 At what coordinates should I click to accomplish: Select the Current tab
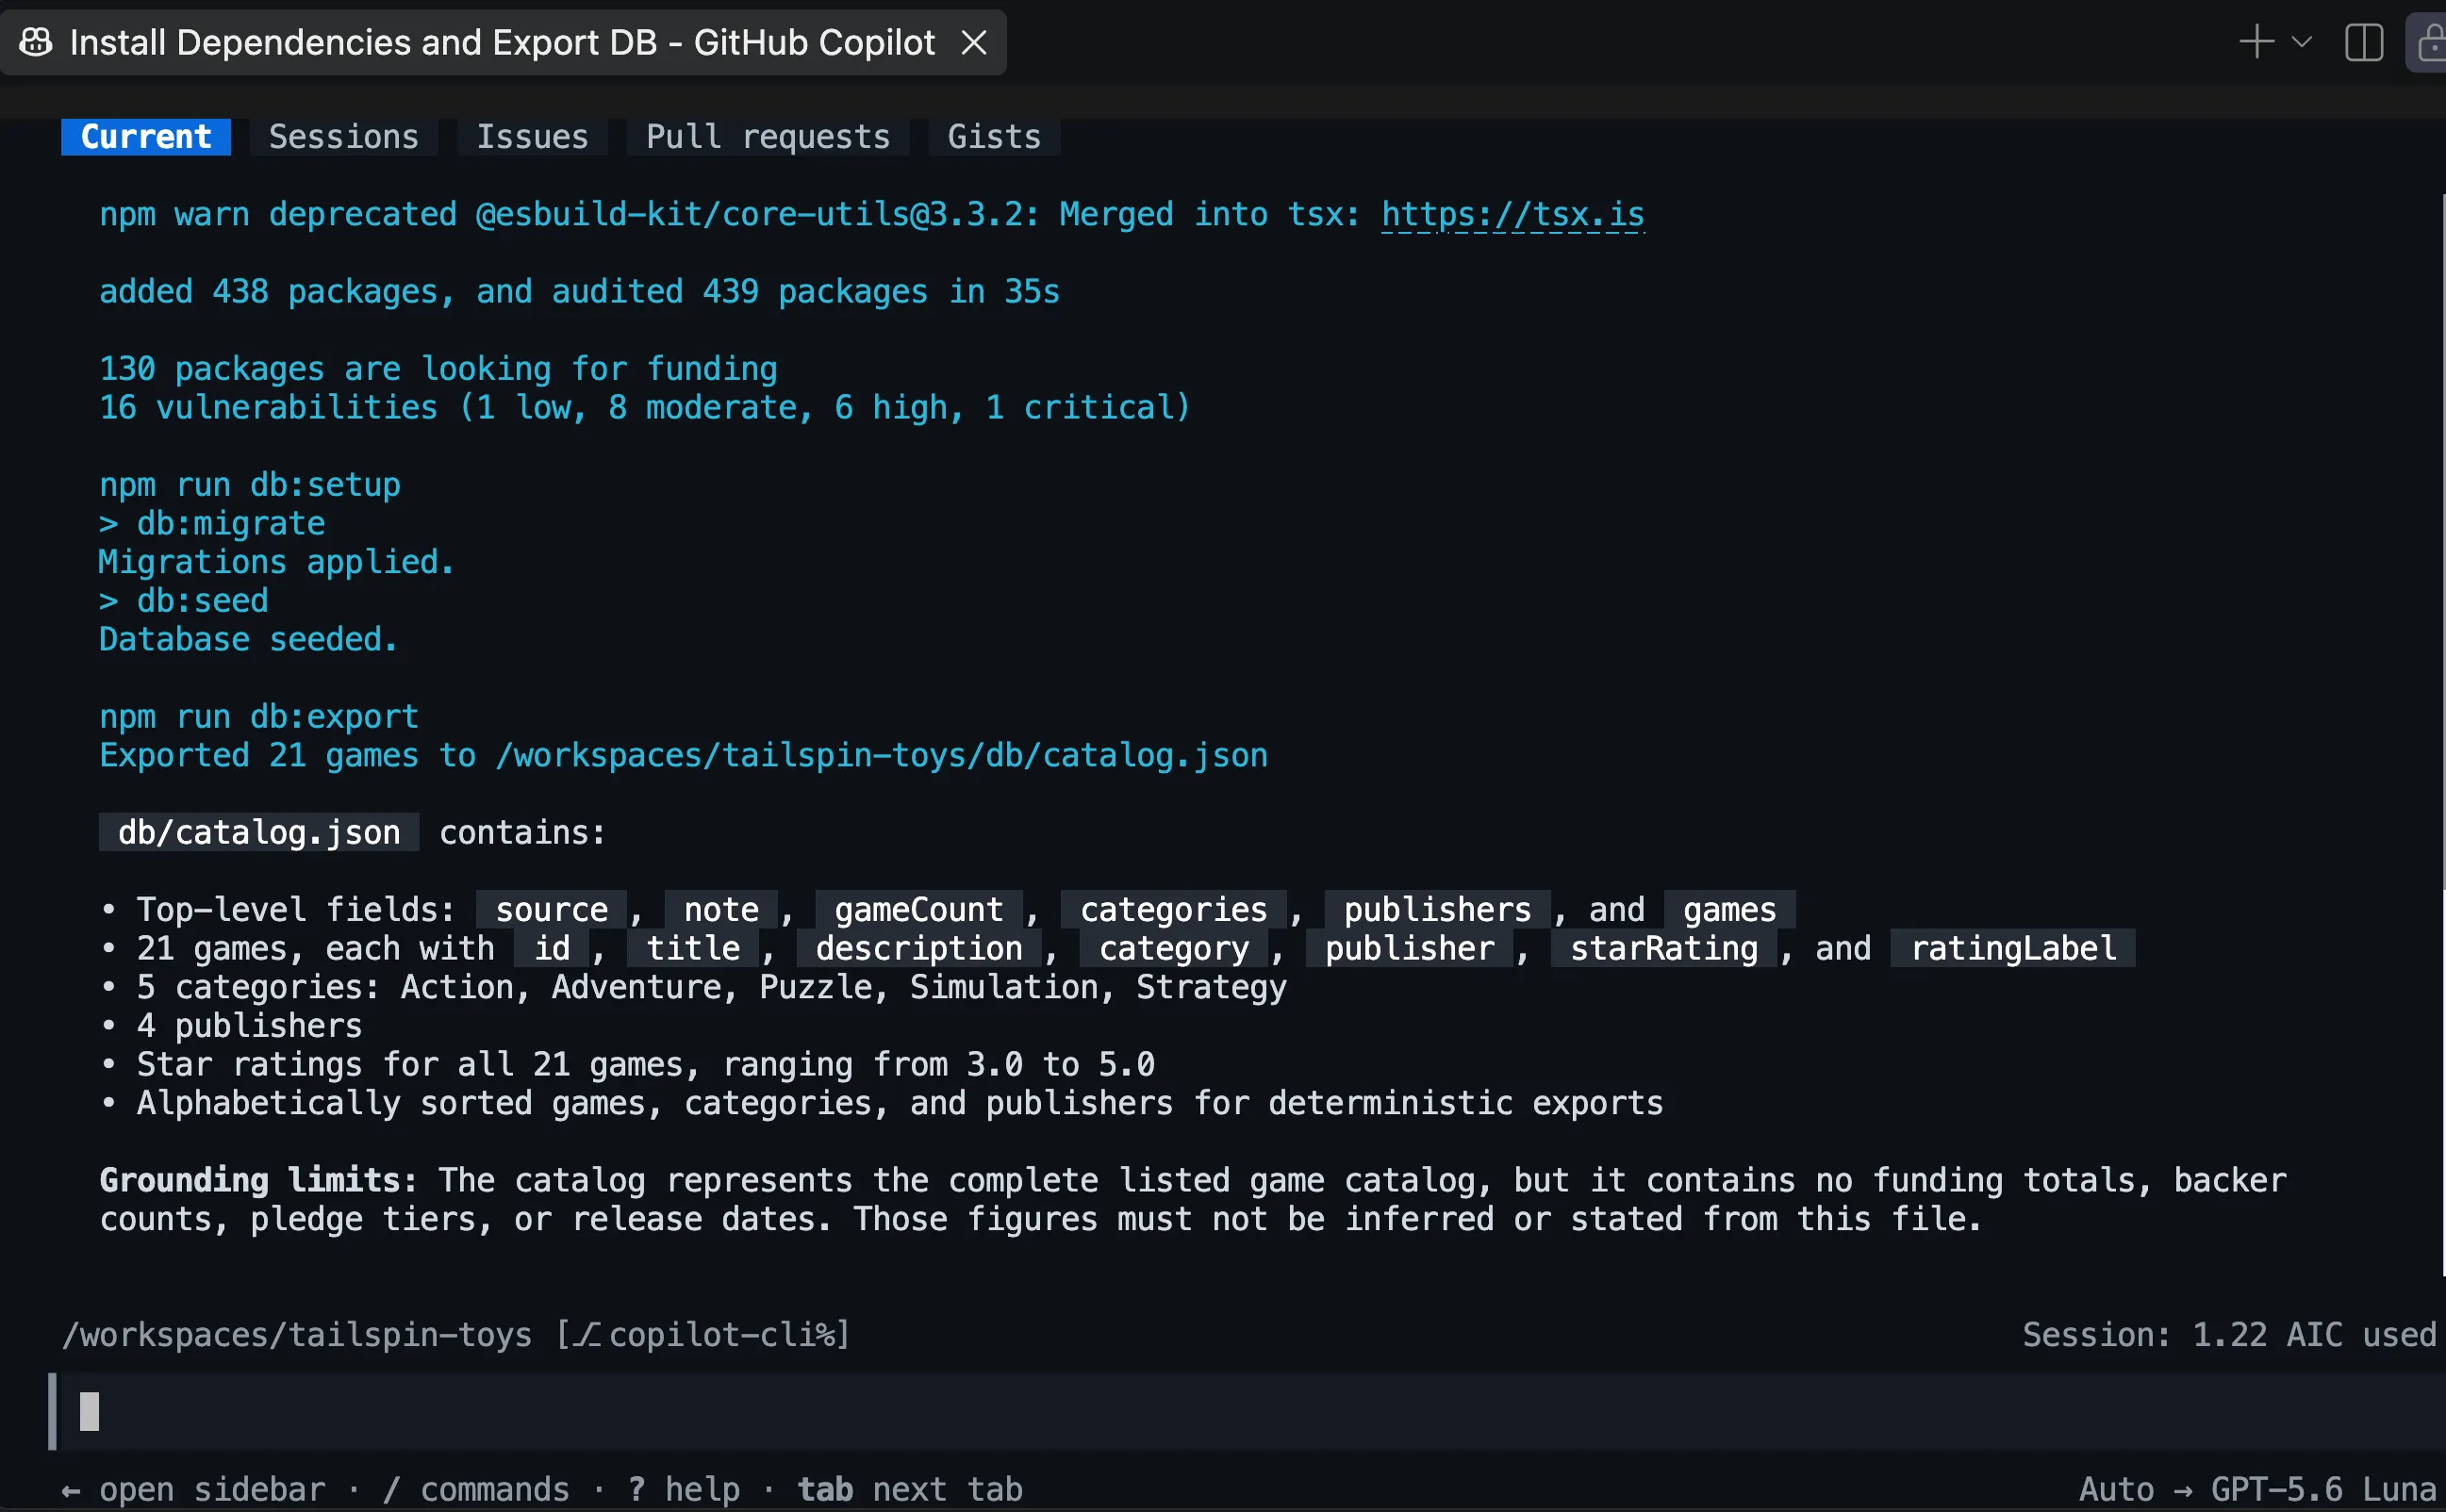[x=146, y=137]
